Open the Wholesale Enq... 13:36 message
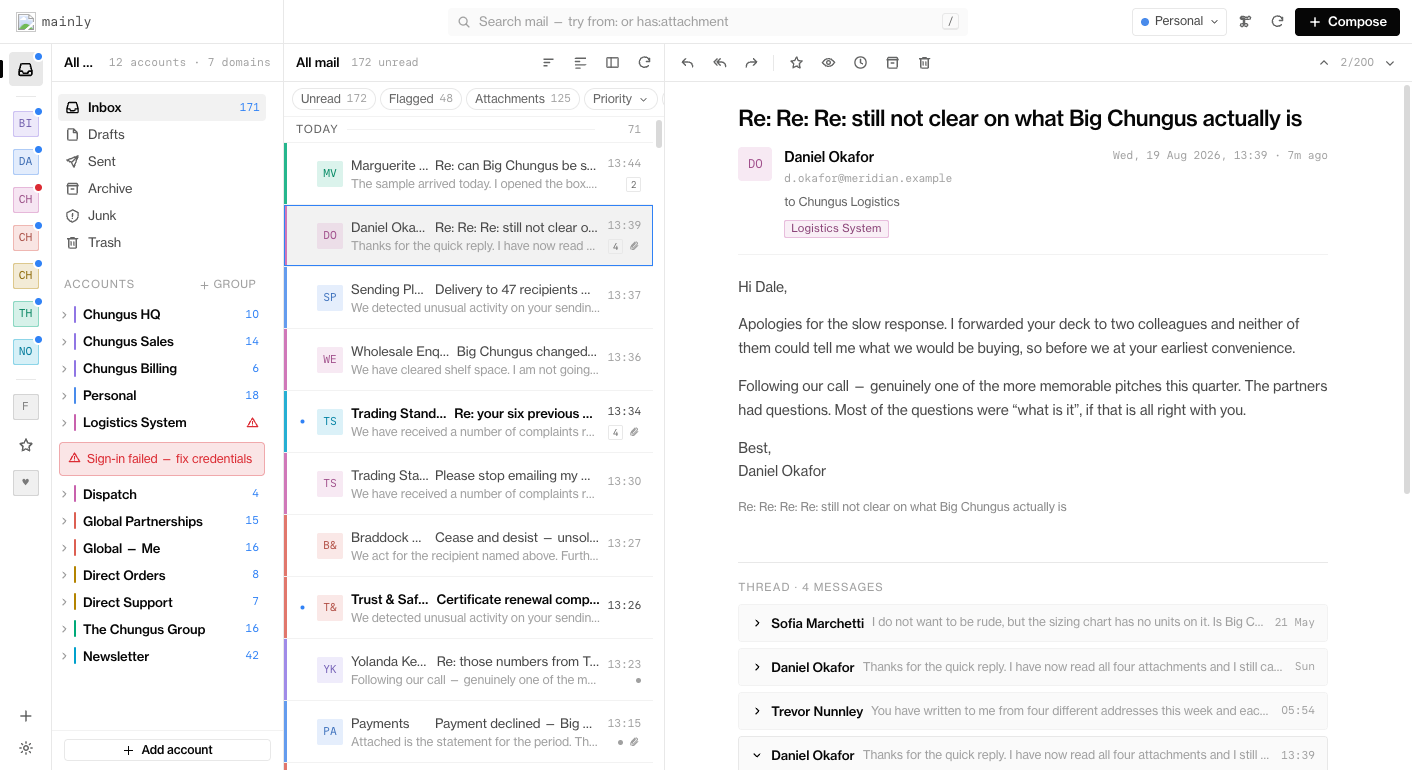Screen dimensions: 1412x770 [469, 360]
